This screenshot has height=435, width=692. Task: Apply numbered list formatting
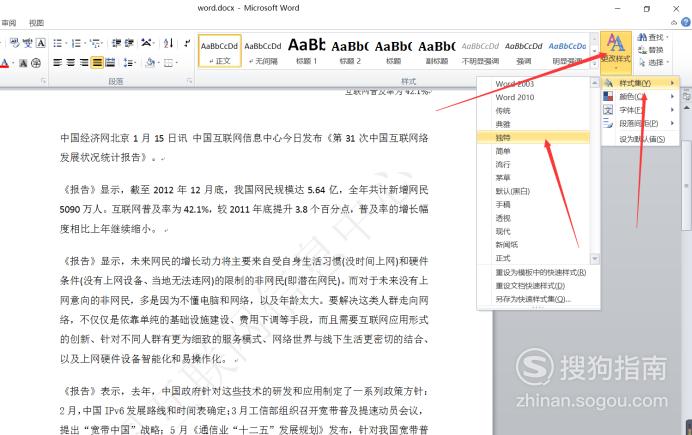click(x=76, y=43)
